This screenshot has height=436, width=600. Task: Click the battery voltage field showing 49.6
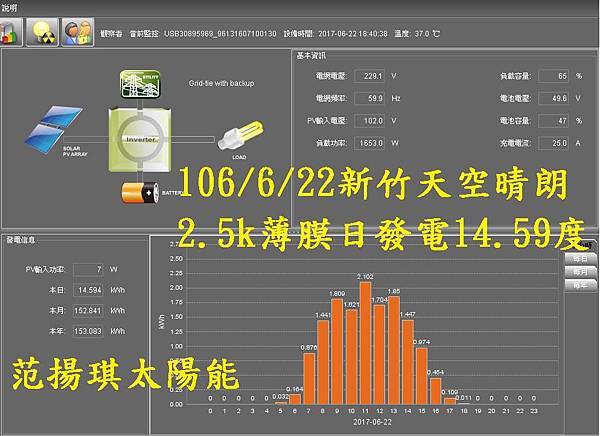[x=554, y=98]
